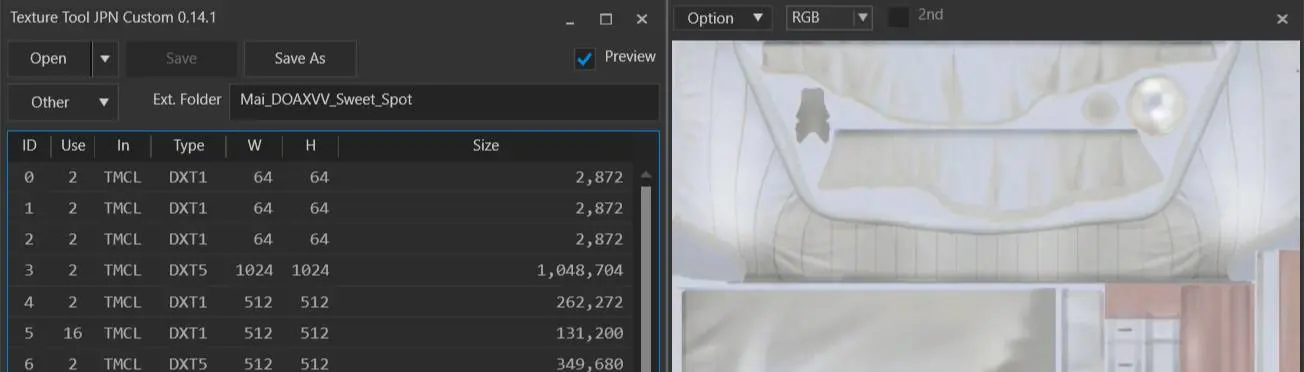Minimize the Texture Tool window
Viewport: 1304px width, 372px height.
pos(569,19)
